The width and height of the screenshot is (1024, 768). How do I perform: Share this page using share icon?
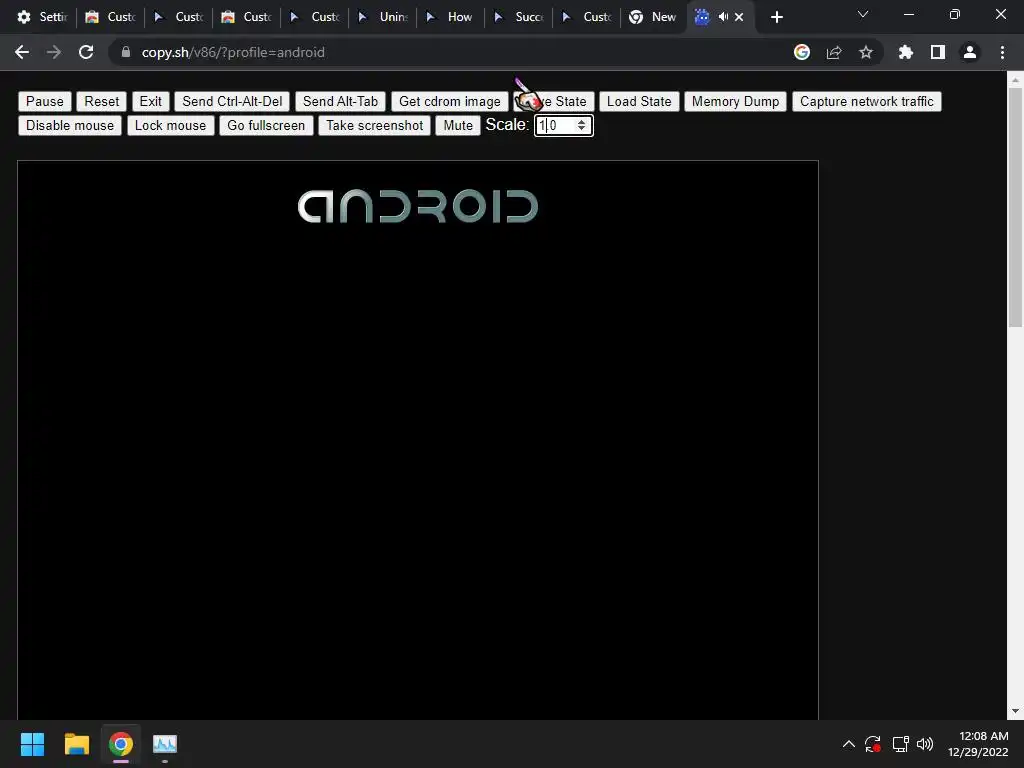pos(834,52)
